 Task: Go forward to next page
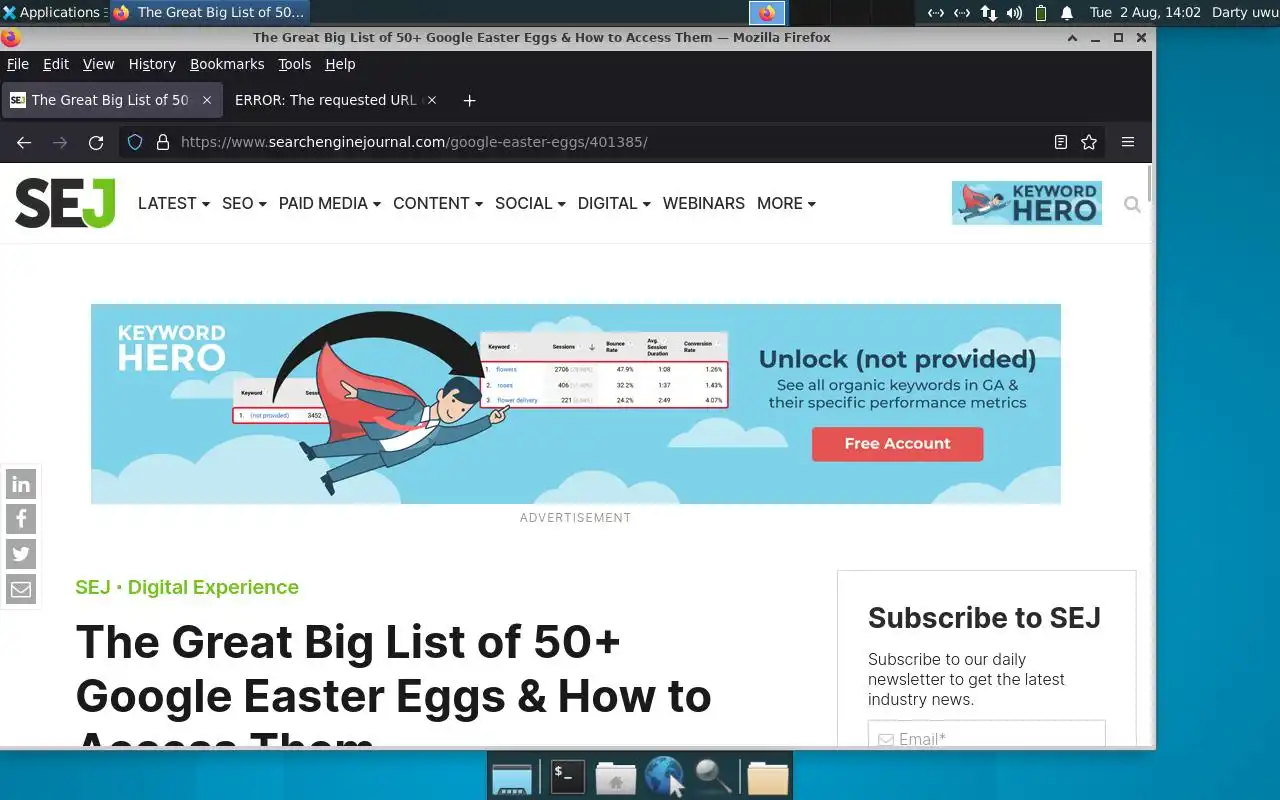pos(60,142)
